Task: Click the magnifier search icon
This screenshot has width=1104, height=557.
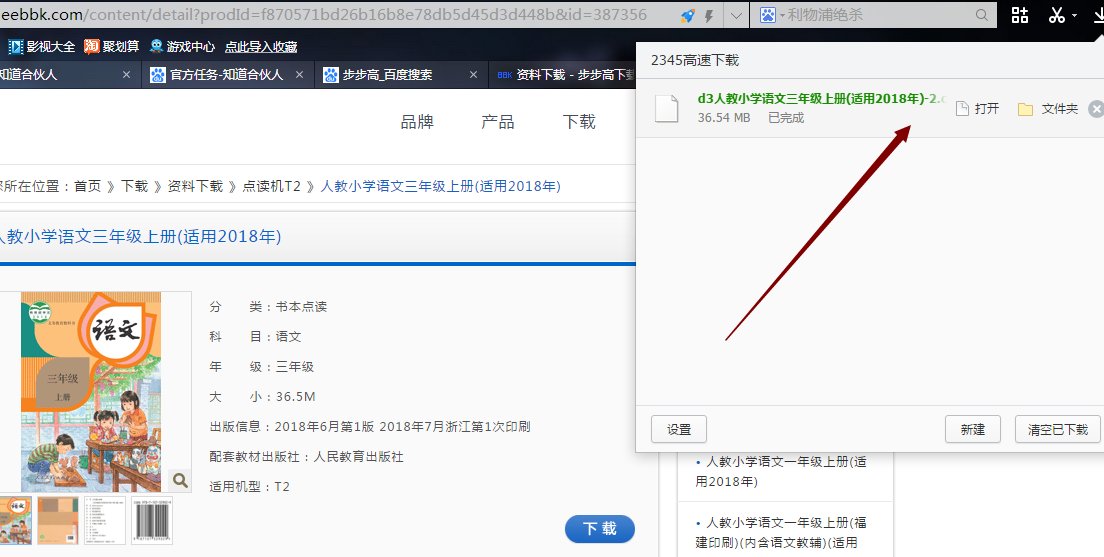Action: click(x=981, y=15)
